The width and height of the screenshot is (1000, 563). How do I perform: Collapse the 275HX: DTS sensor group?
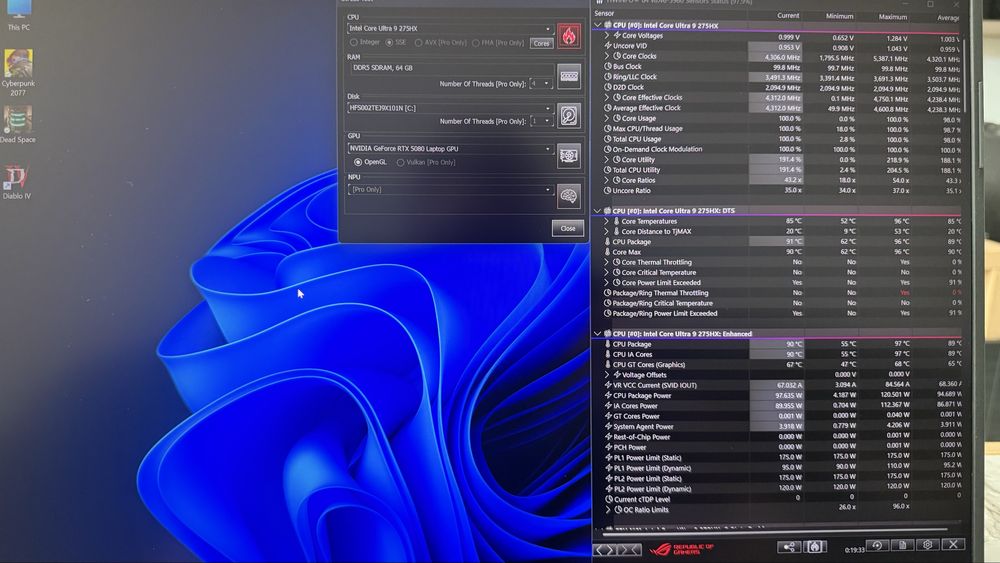pyautogui.click(x=598, y=210)
